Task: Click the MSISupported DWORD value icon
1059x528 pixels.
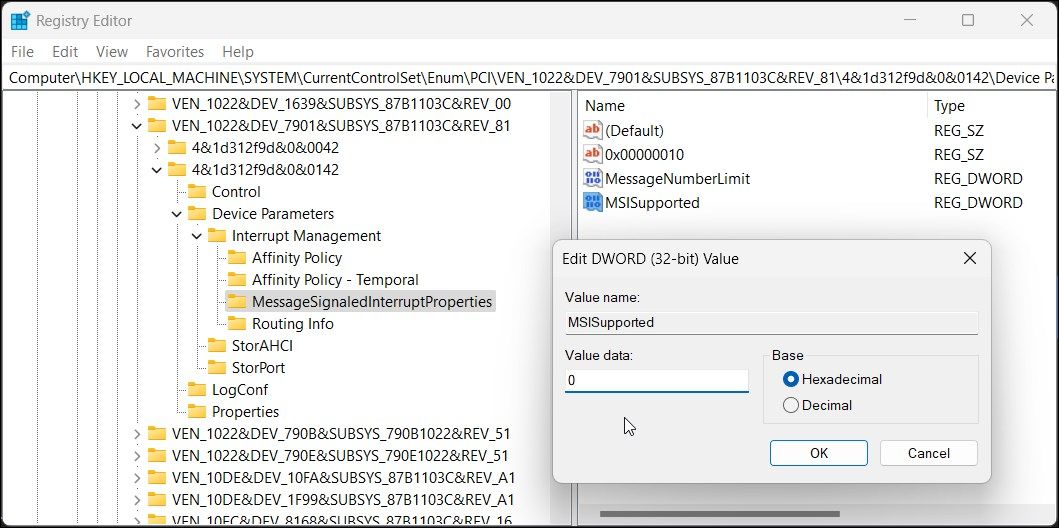Action: pos(593,203)
